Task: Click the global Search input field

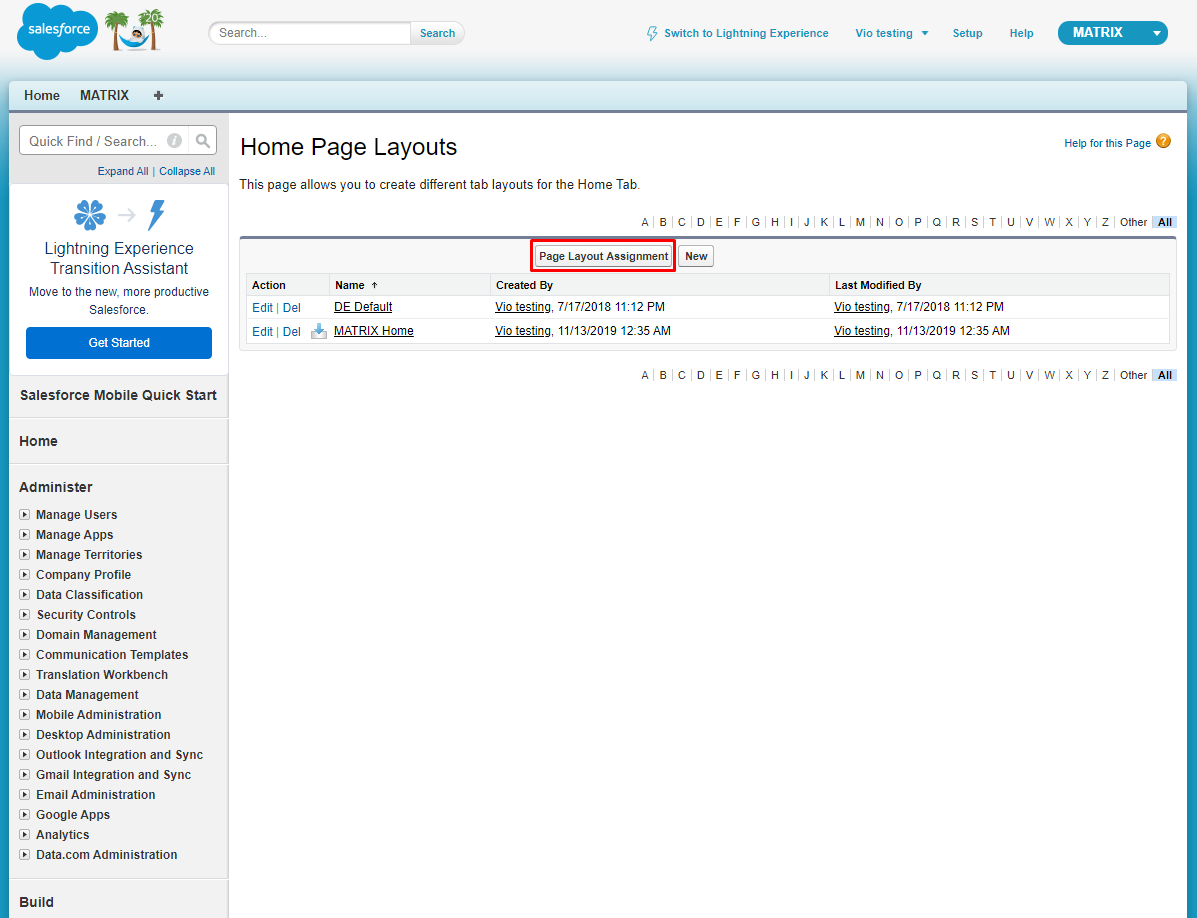Action: [x=311, y=34]
